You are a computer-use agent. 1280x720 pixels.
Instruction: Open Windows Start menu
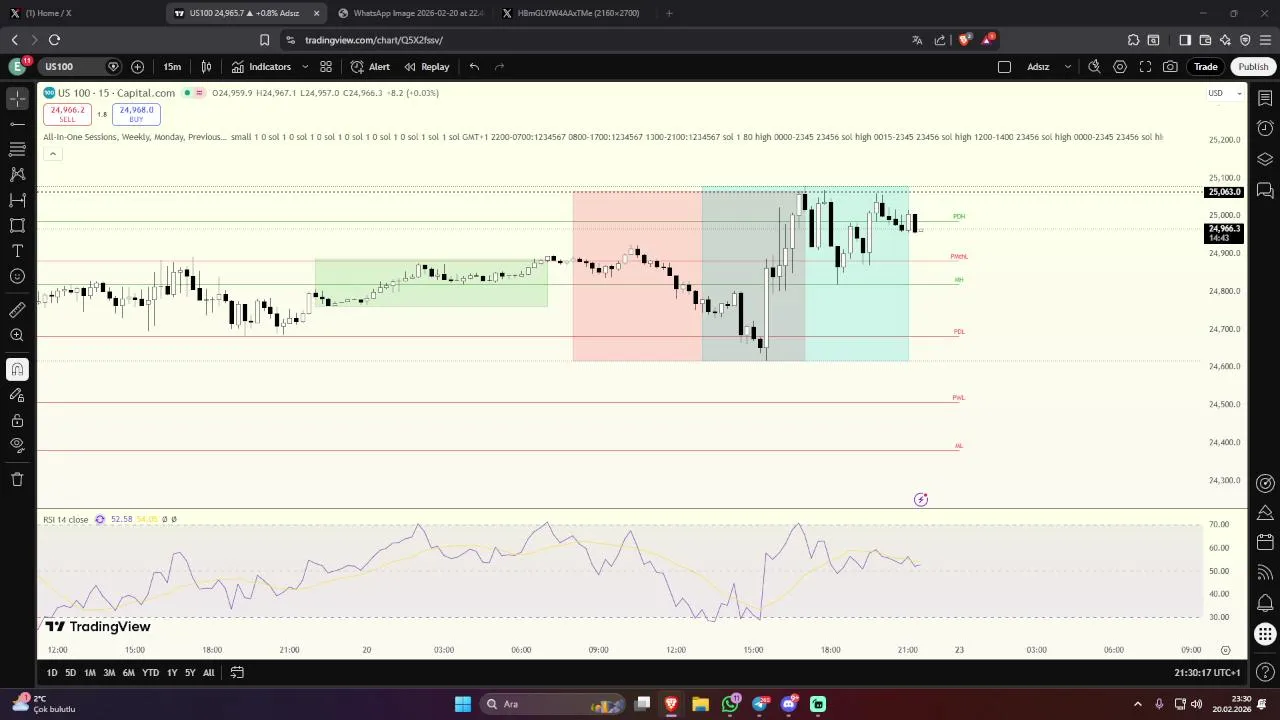pyautogui.click(x=463, y=704)
